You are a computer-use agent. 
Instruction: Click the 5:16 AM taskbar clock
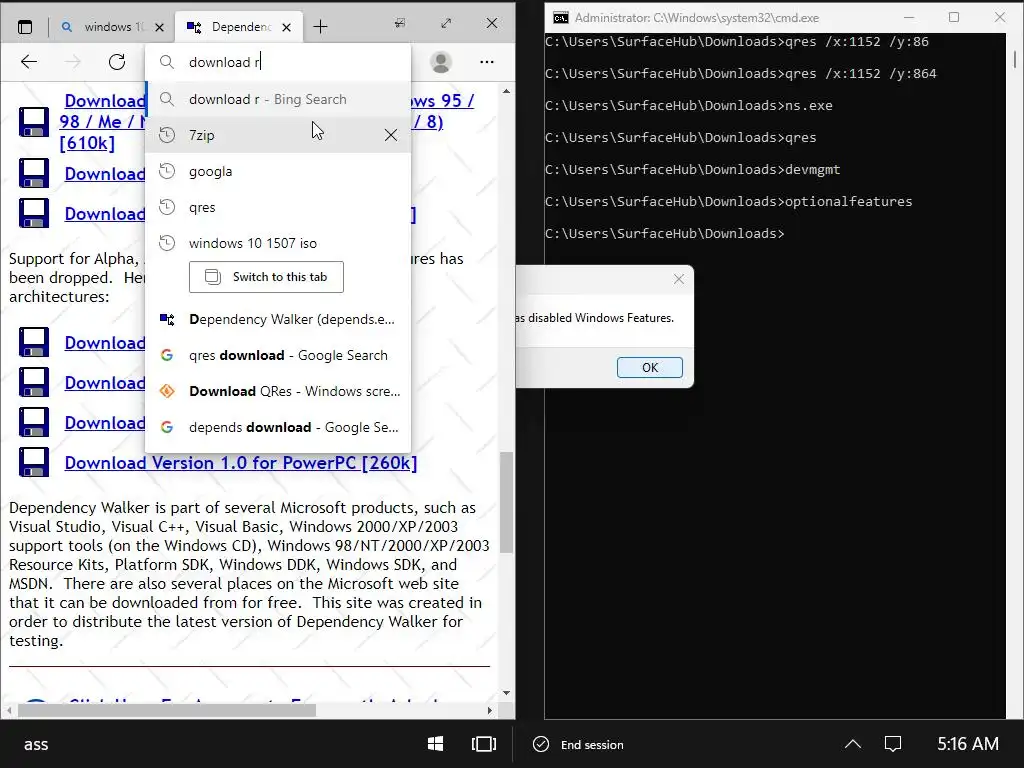tap(968, 744)
